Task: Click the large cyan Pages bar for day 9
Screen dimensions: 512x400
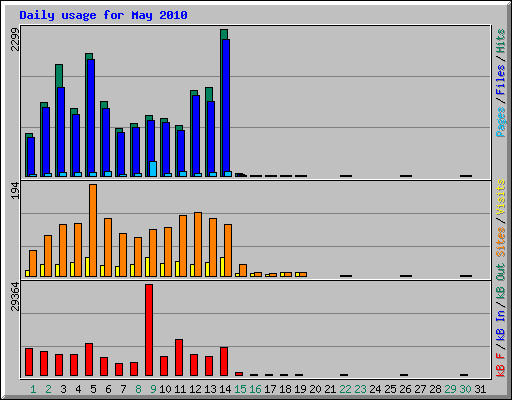Action: click(153, 169)
